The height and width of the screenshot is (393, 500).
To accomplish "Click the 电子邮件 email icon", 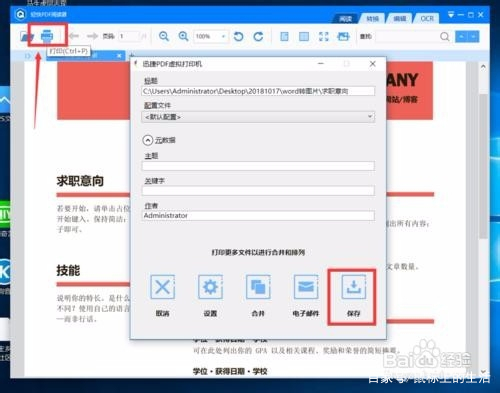I will pyautogui.click(x=306, y=287).
